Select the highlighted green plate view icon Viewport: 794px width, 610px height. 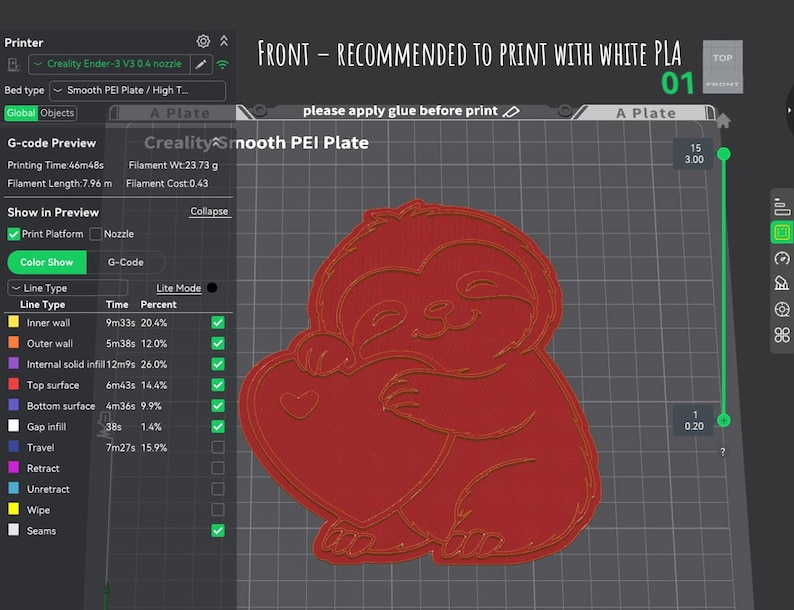782,232
